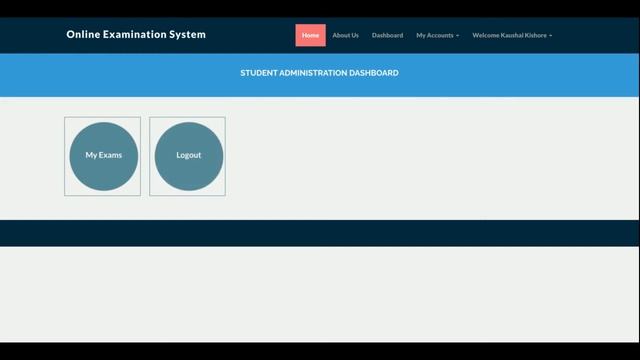Select Dashboard in the navigation bar
The image size is (640, 360).
387,35
